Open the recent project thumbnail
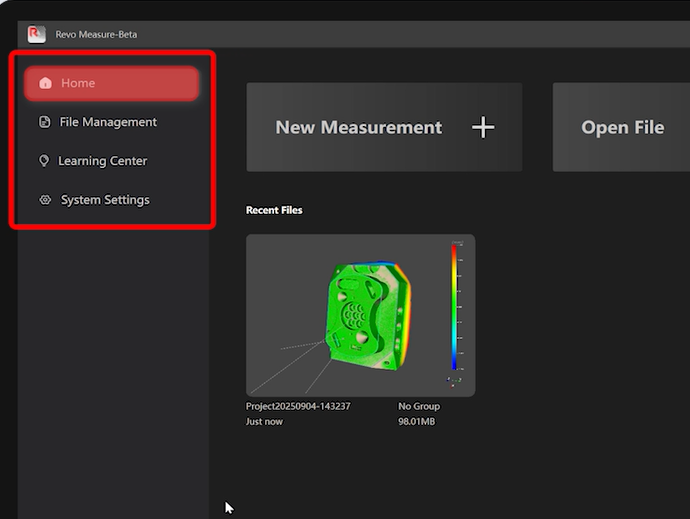The height and width of the screenshot is (519, 690). (360, 315)
